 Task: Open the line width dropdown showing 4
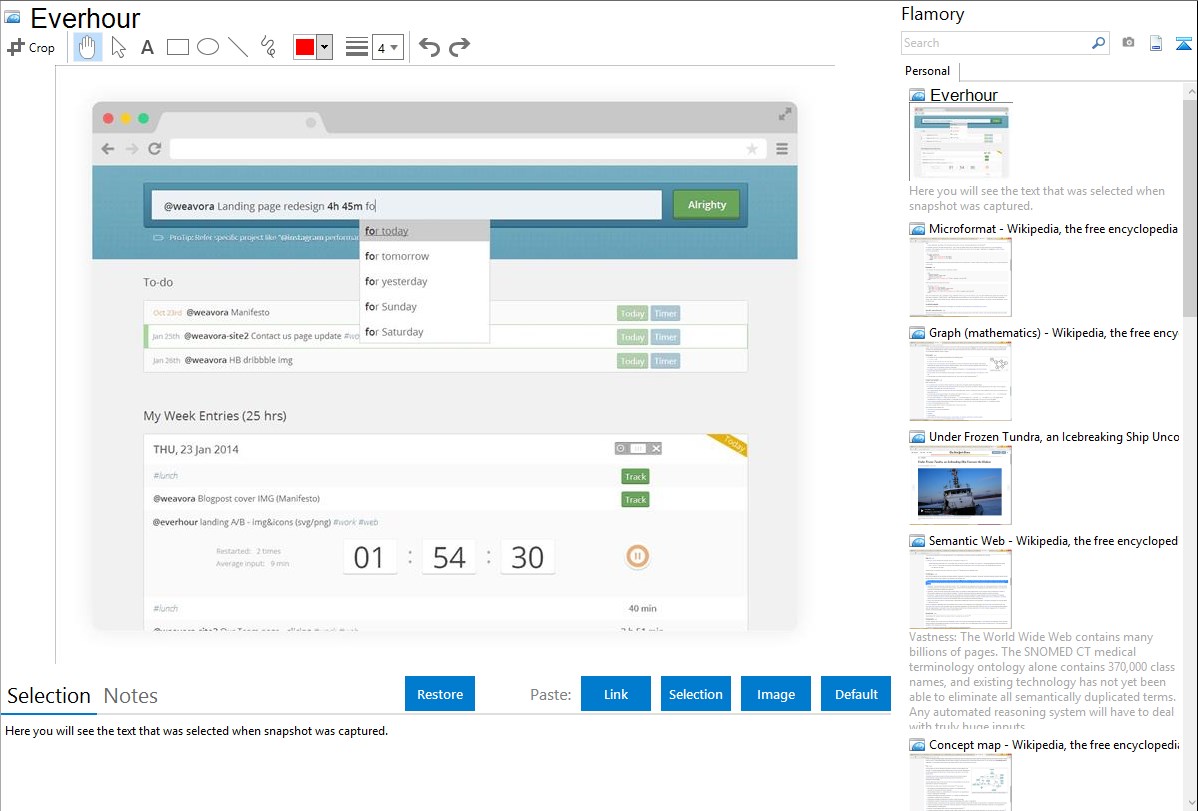(x=388, y=47)
